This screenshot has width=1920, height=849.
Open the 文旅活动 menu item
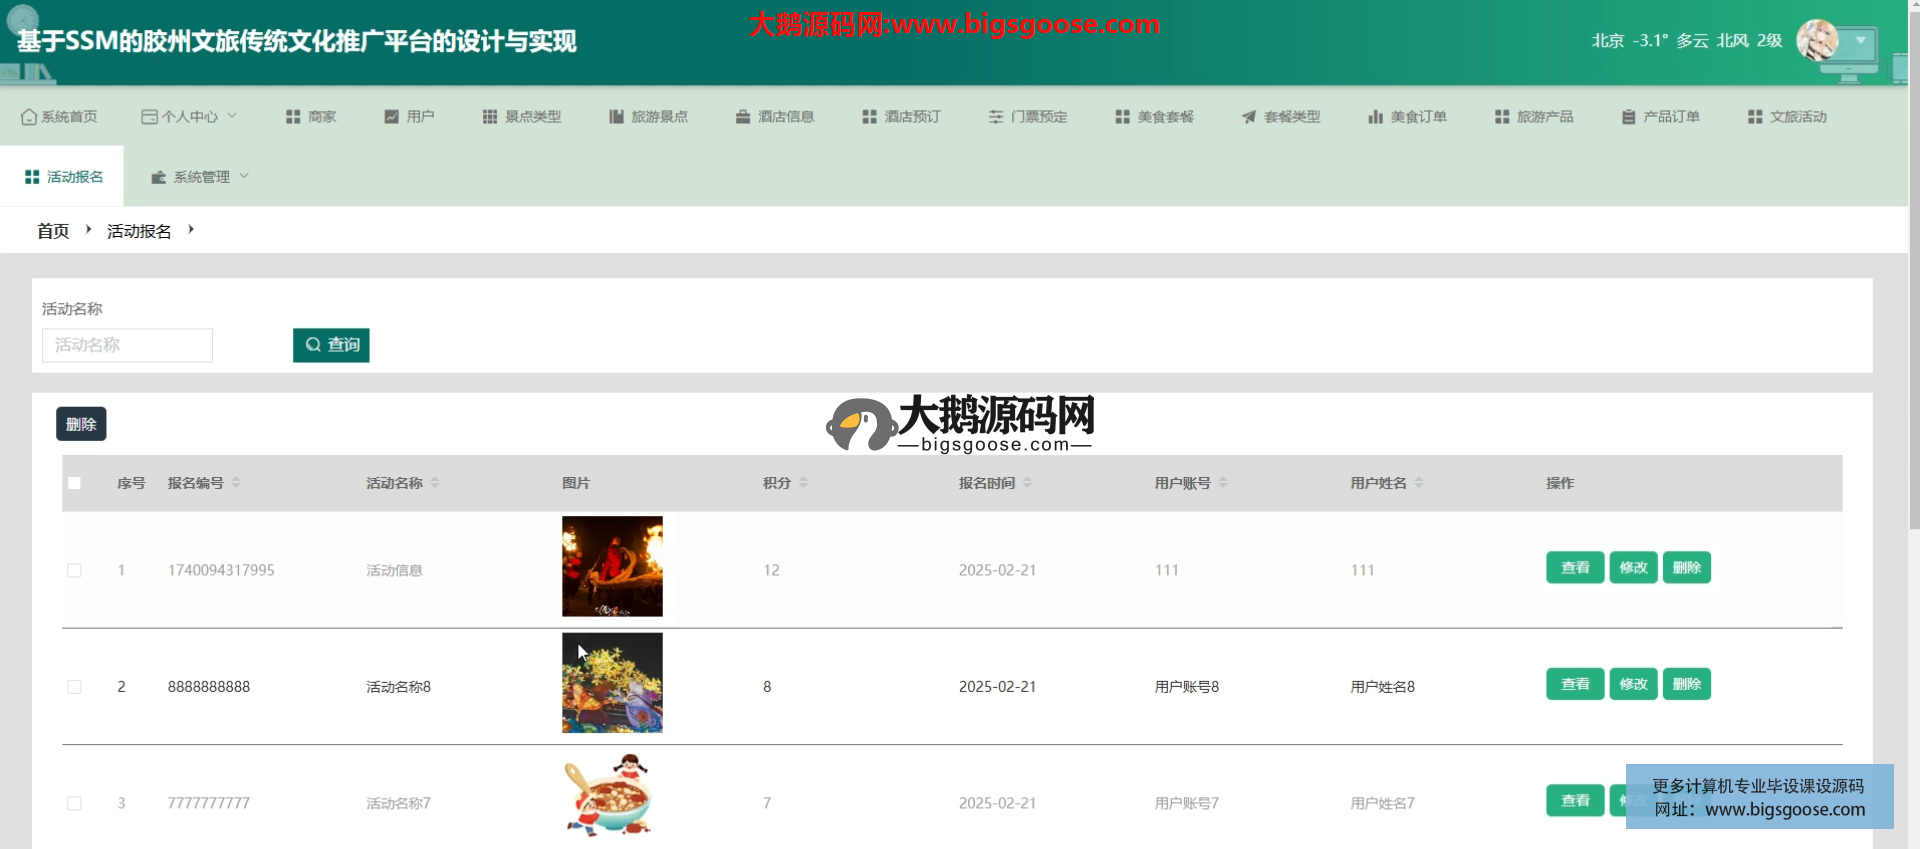click(x=1787, y=117)
